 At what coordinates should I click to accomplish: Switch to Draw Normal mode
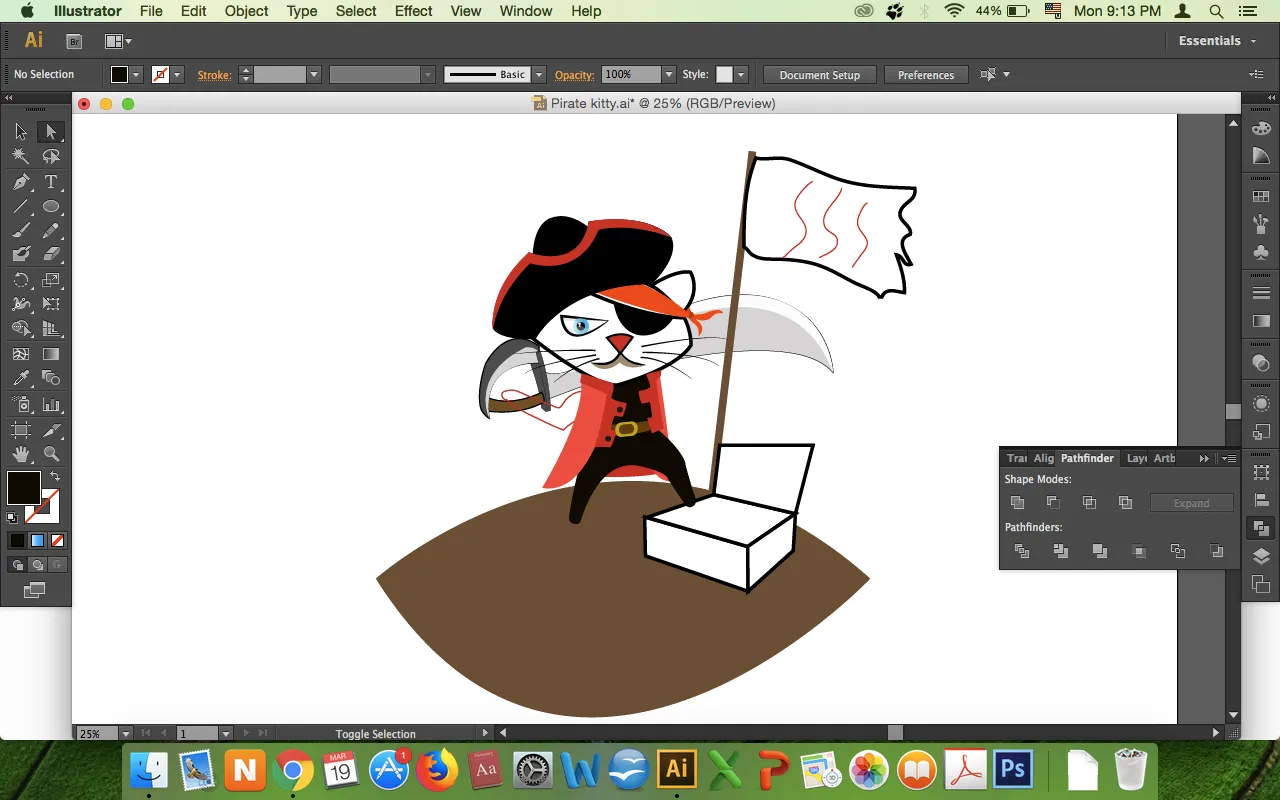pos(17,565)
